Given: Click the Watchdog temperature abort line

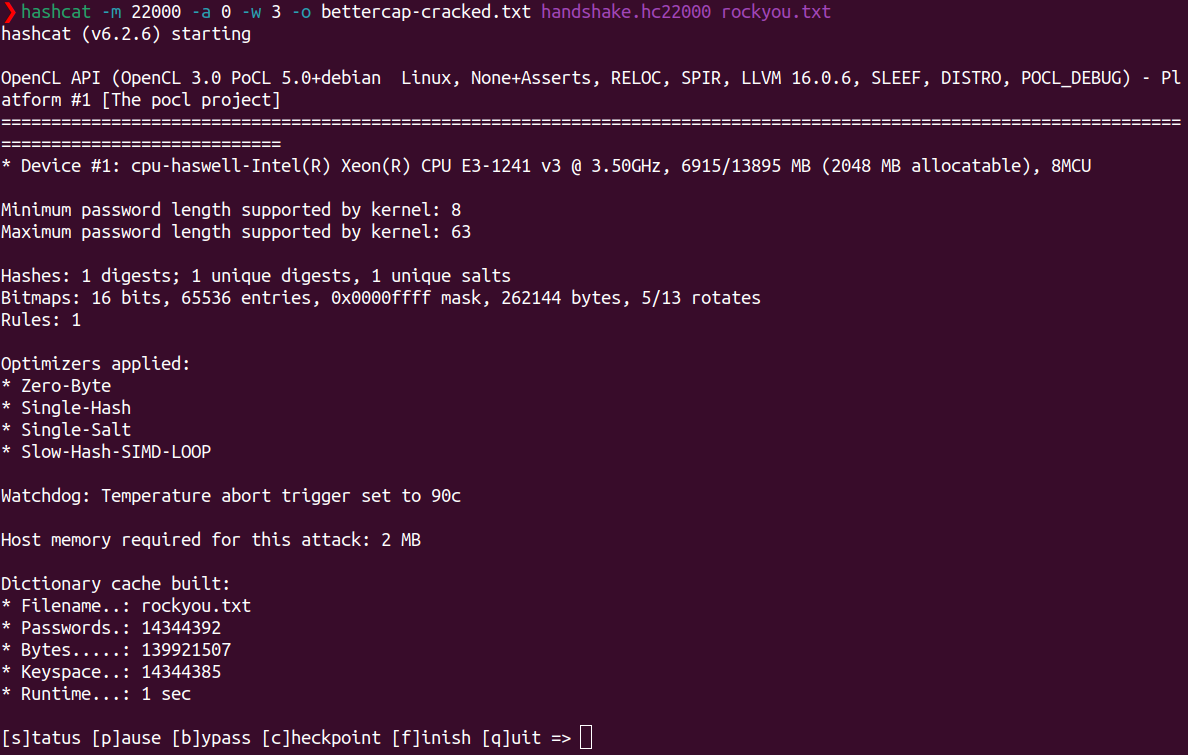Looking at the screenshot, I should 231,496.
